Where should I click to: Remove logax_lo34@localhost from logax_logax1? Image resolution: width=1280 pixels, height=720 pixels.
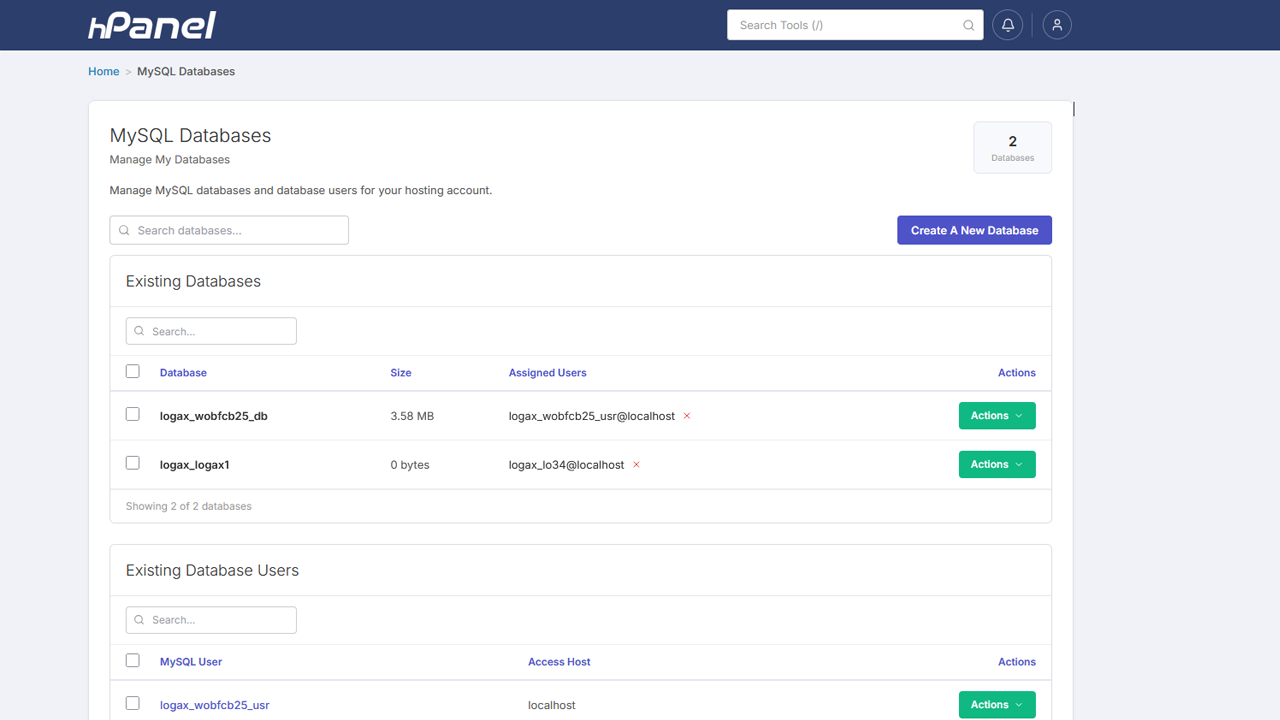[x=636, y=465]
